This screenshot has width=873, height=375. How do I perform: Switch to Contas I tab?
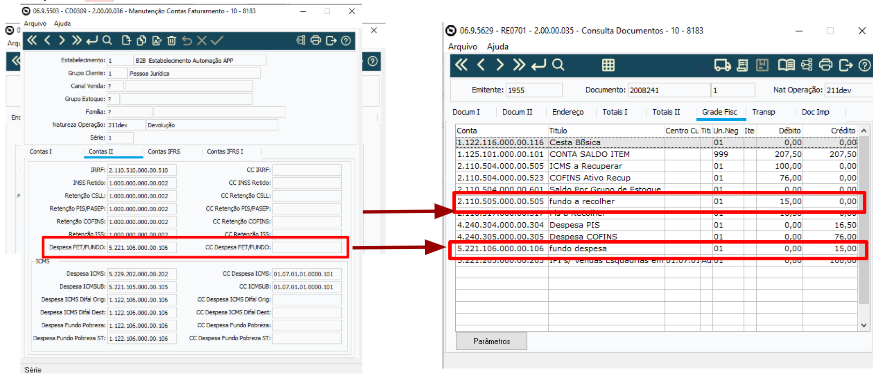(x=40, y=151)
